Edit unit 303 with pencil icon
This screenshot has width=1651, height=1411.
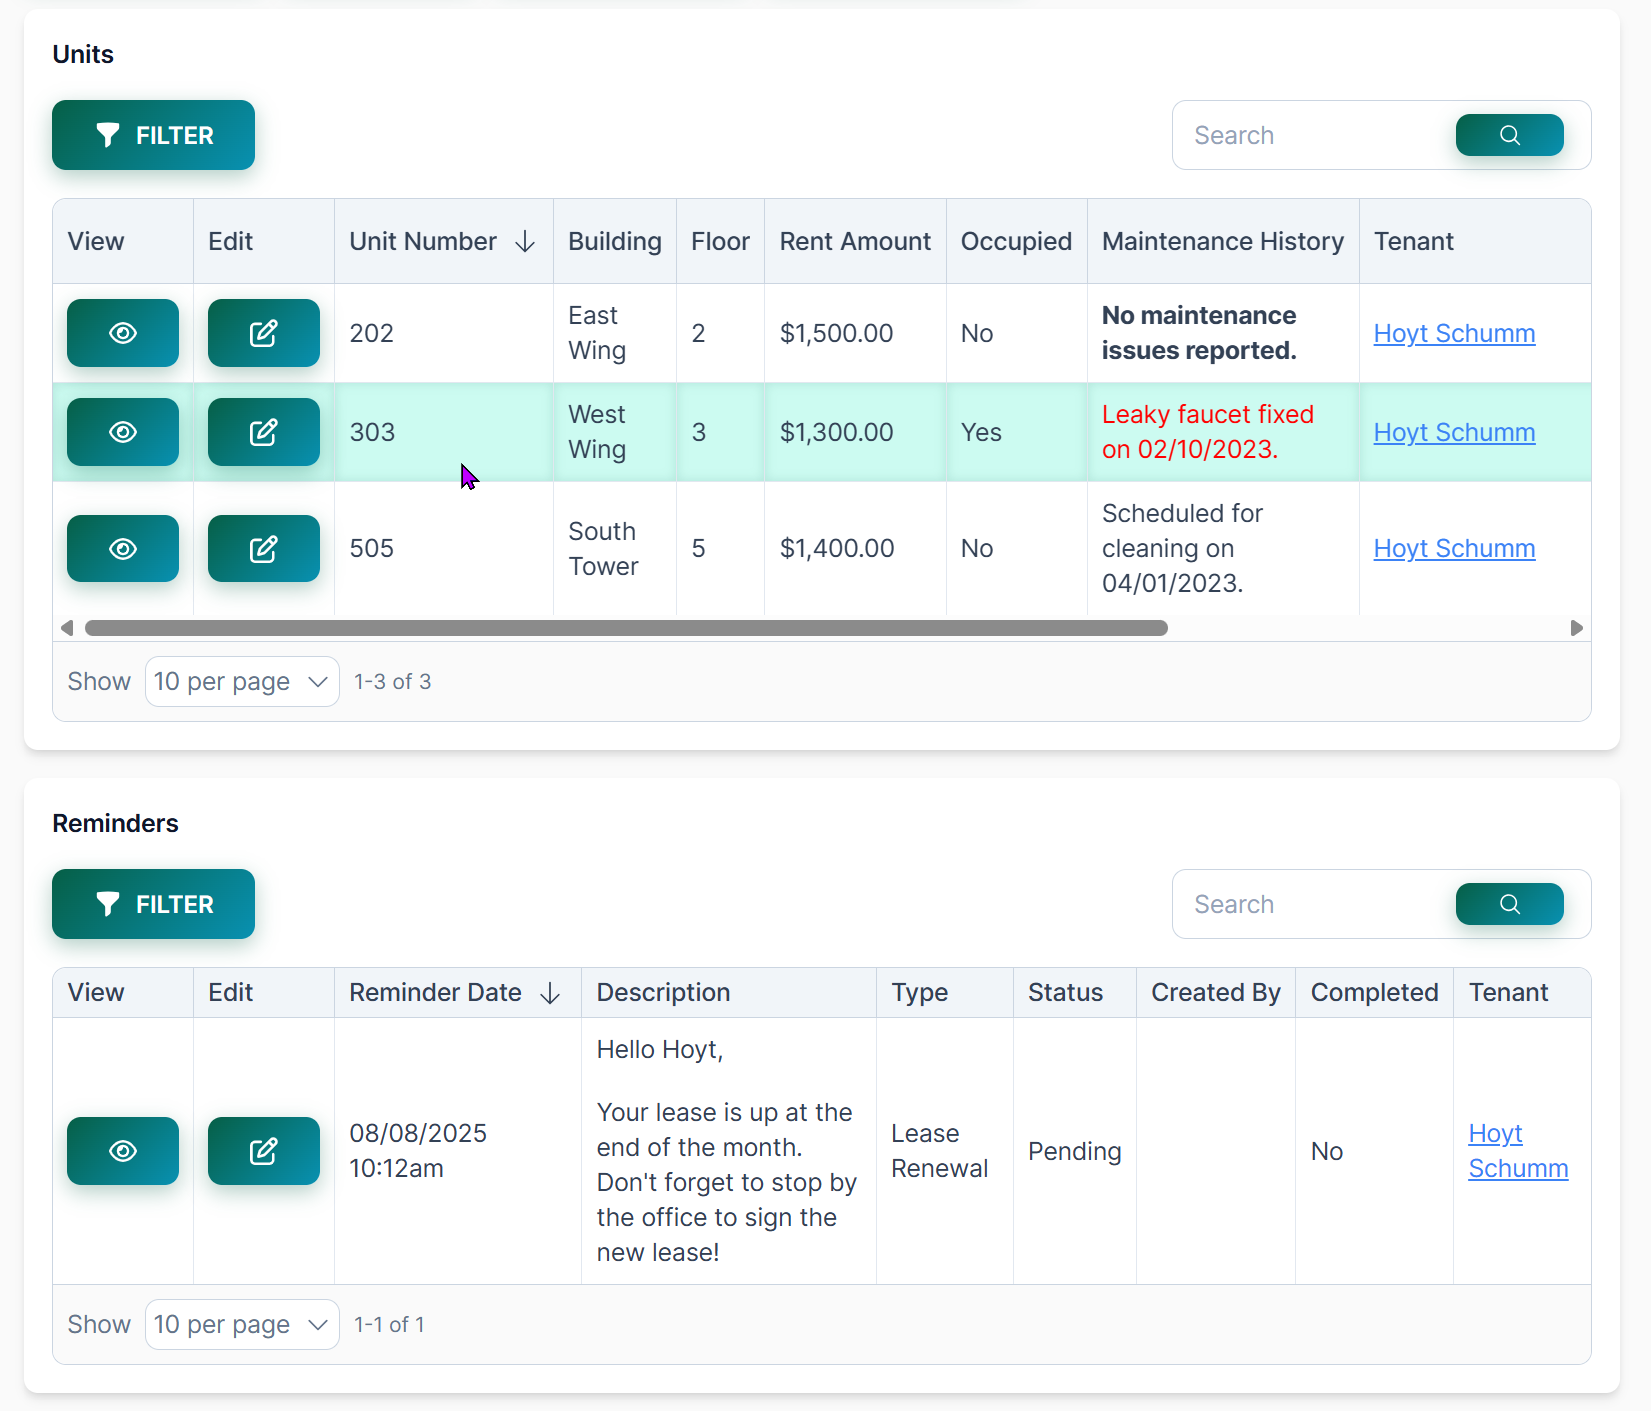(263, 432)
